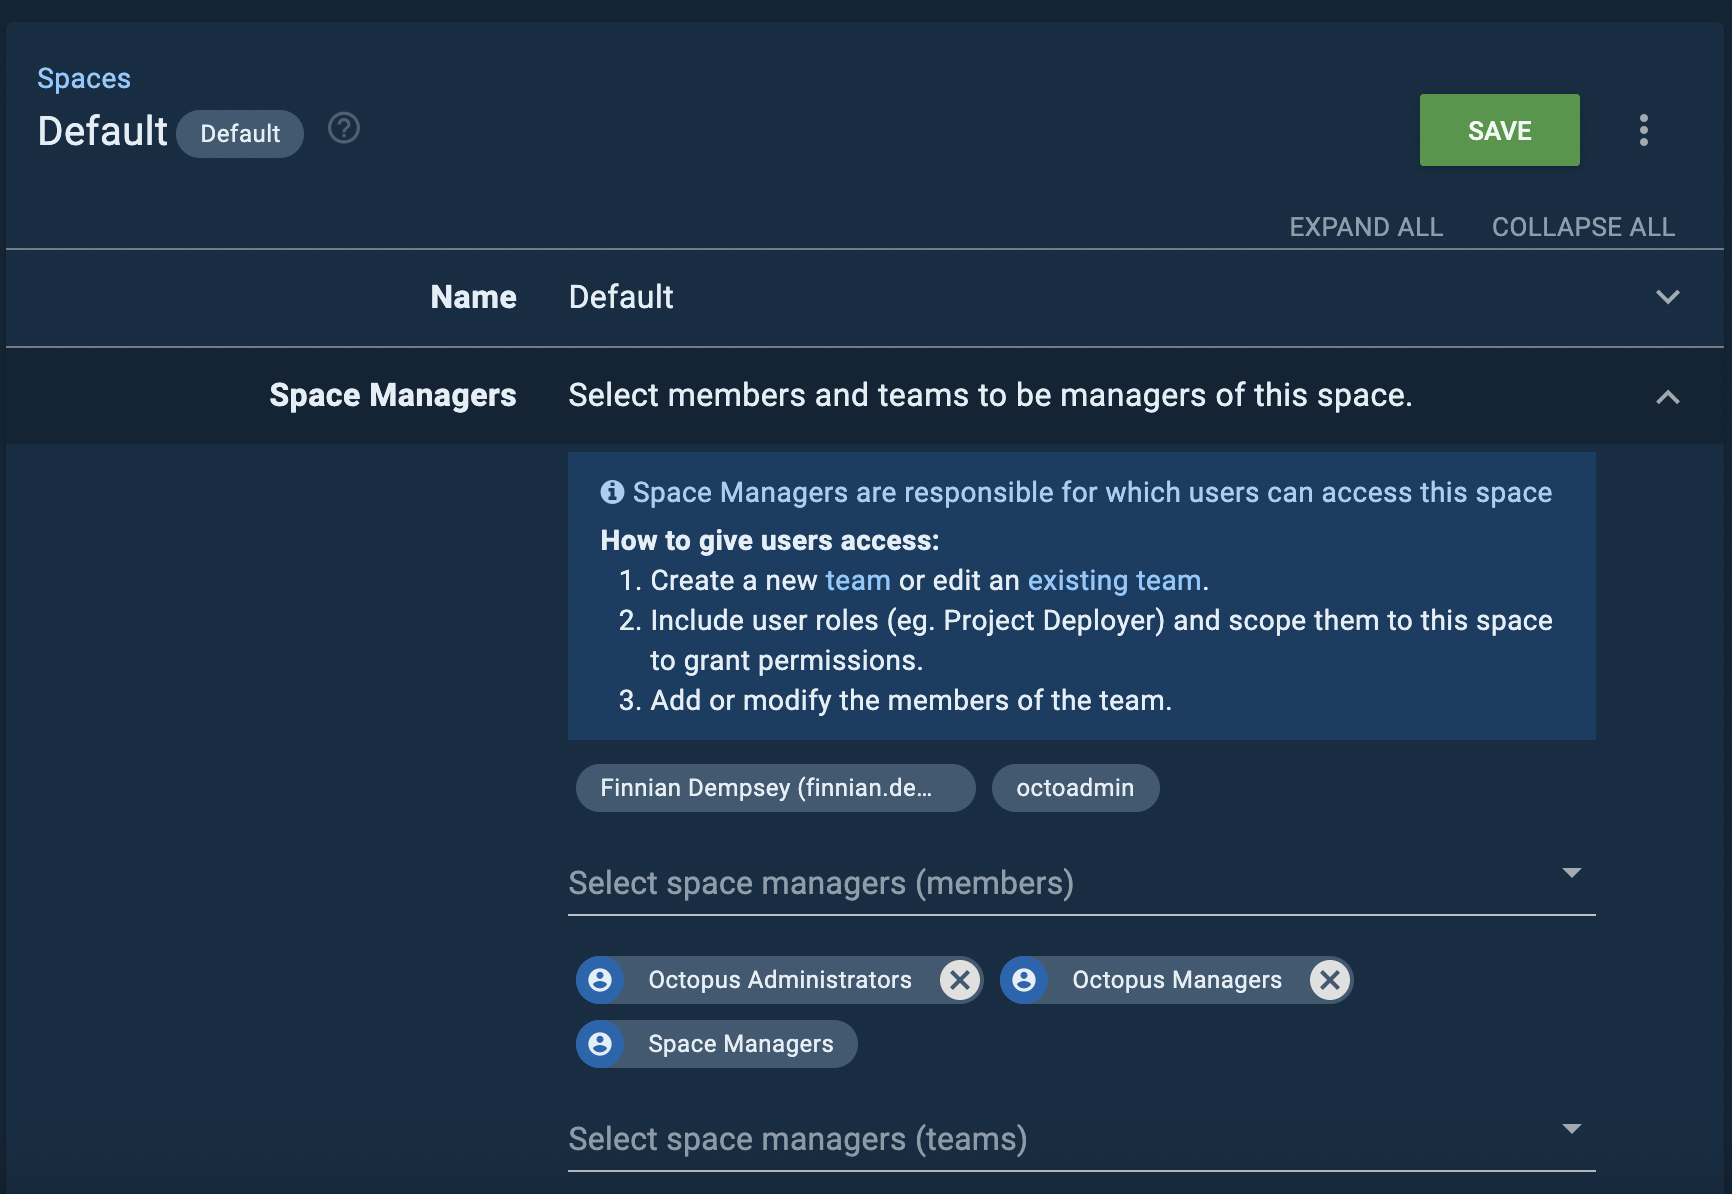This screenshot has width=1732, height=1194.
Task: Open the existing team link
Action: (x=1114, y=580)
